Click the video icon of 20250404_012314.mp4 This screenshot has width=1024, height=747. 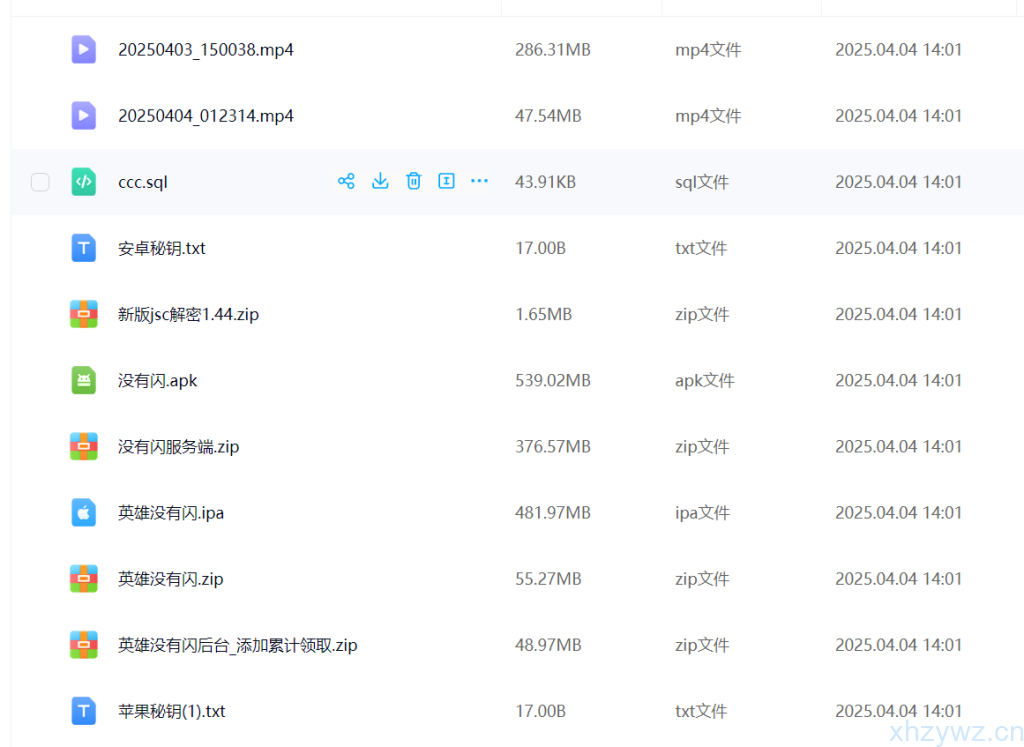pyautogui.click(x=83, y=116)
